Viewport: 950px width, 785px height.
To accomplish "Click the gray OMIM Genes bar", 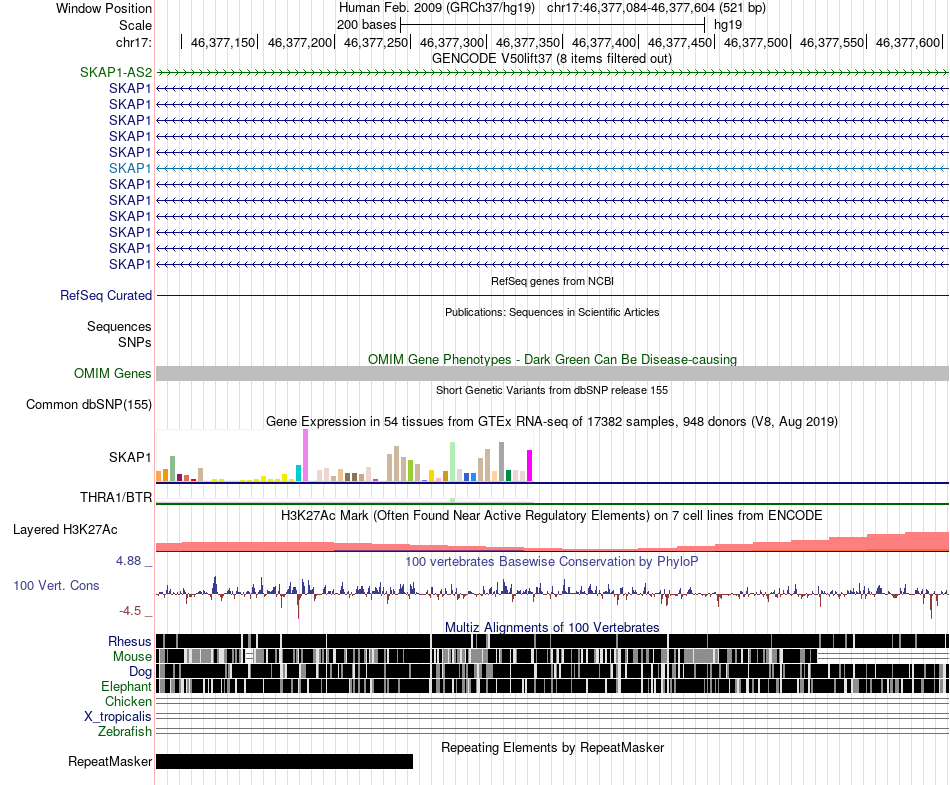I will (x=552, y=374).
